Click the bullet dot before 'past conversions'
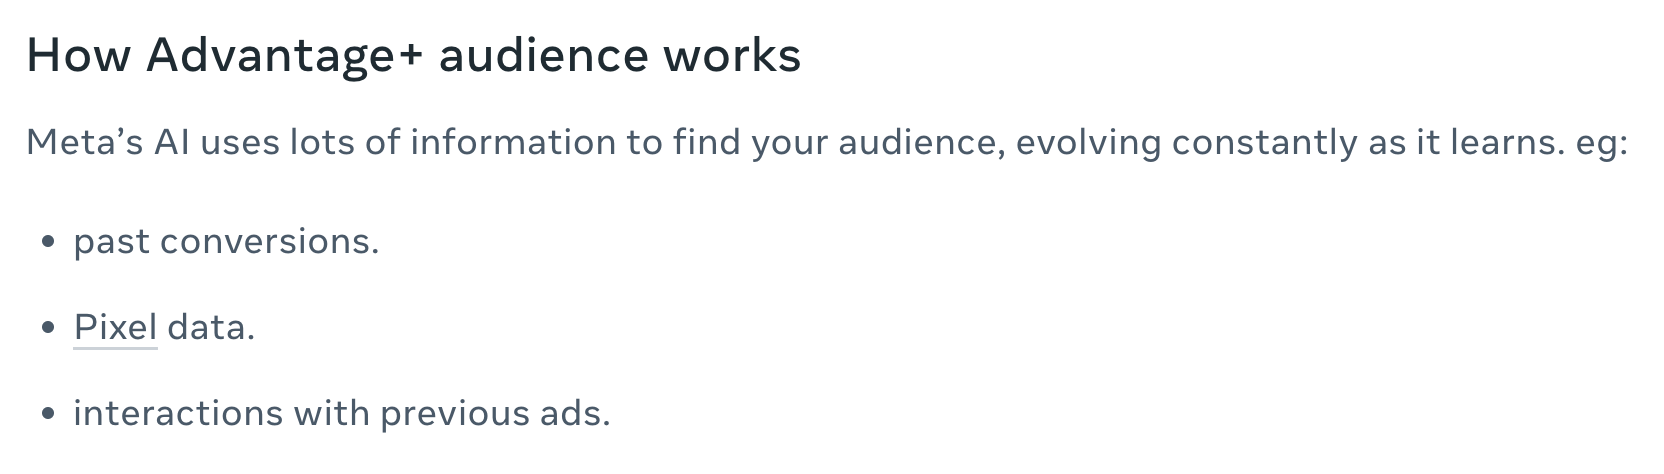The height and width of the screenshot is (474, 1664). click(48, 243)
